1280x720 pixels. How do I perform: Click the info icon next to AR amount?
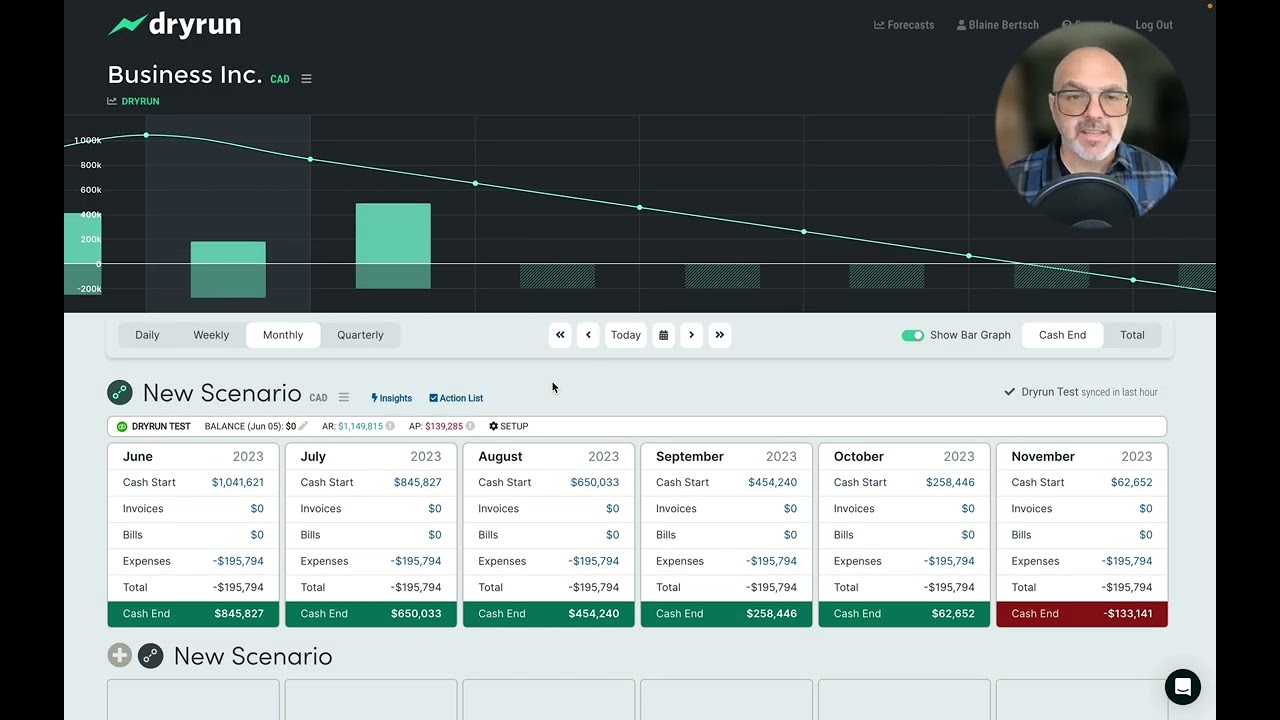coord(390,426)
